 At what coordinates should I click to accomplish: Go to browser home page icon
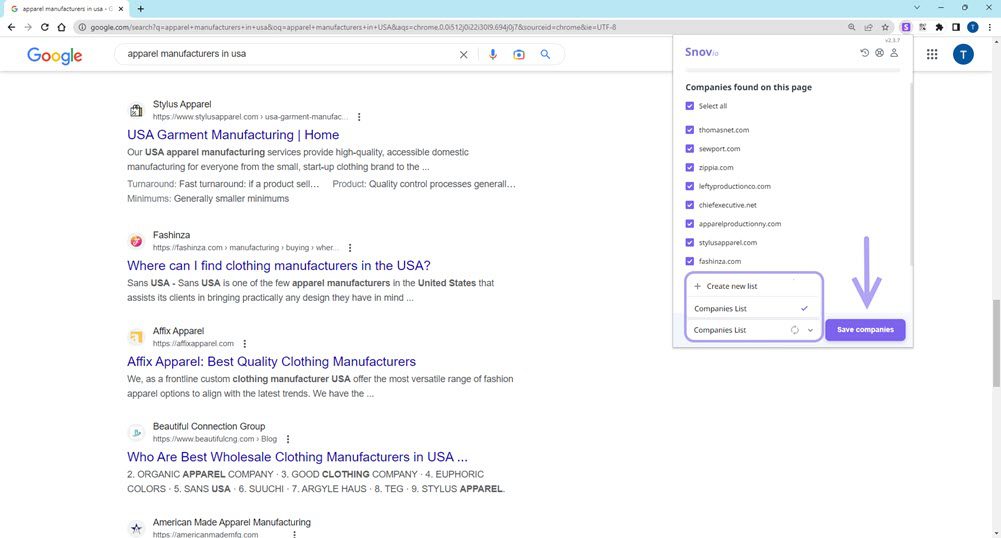61,27
